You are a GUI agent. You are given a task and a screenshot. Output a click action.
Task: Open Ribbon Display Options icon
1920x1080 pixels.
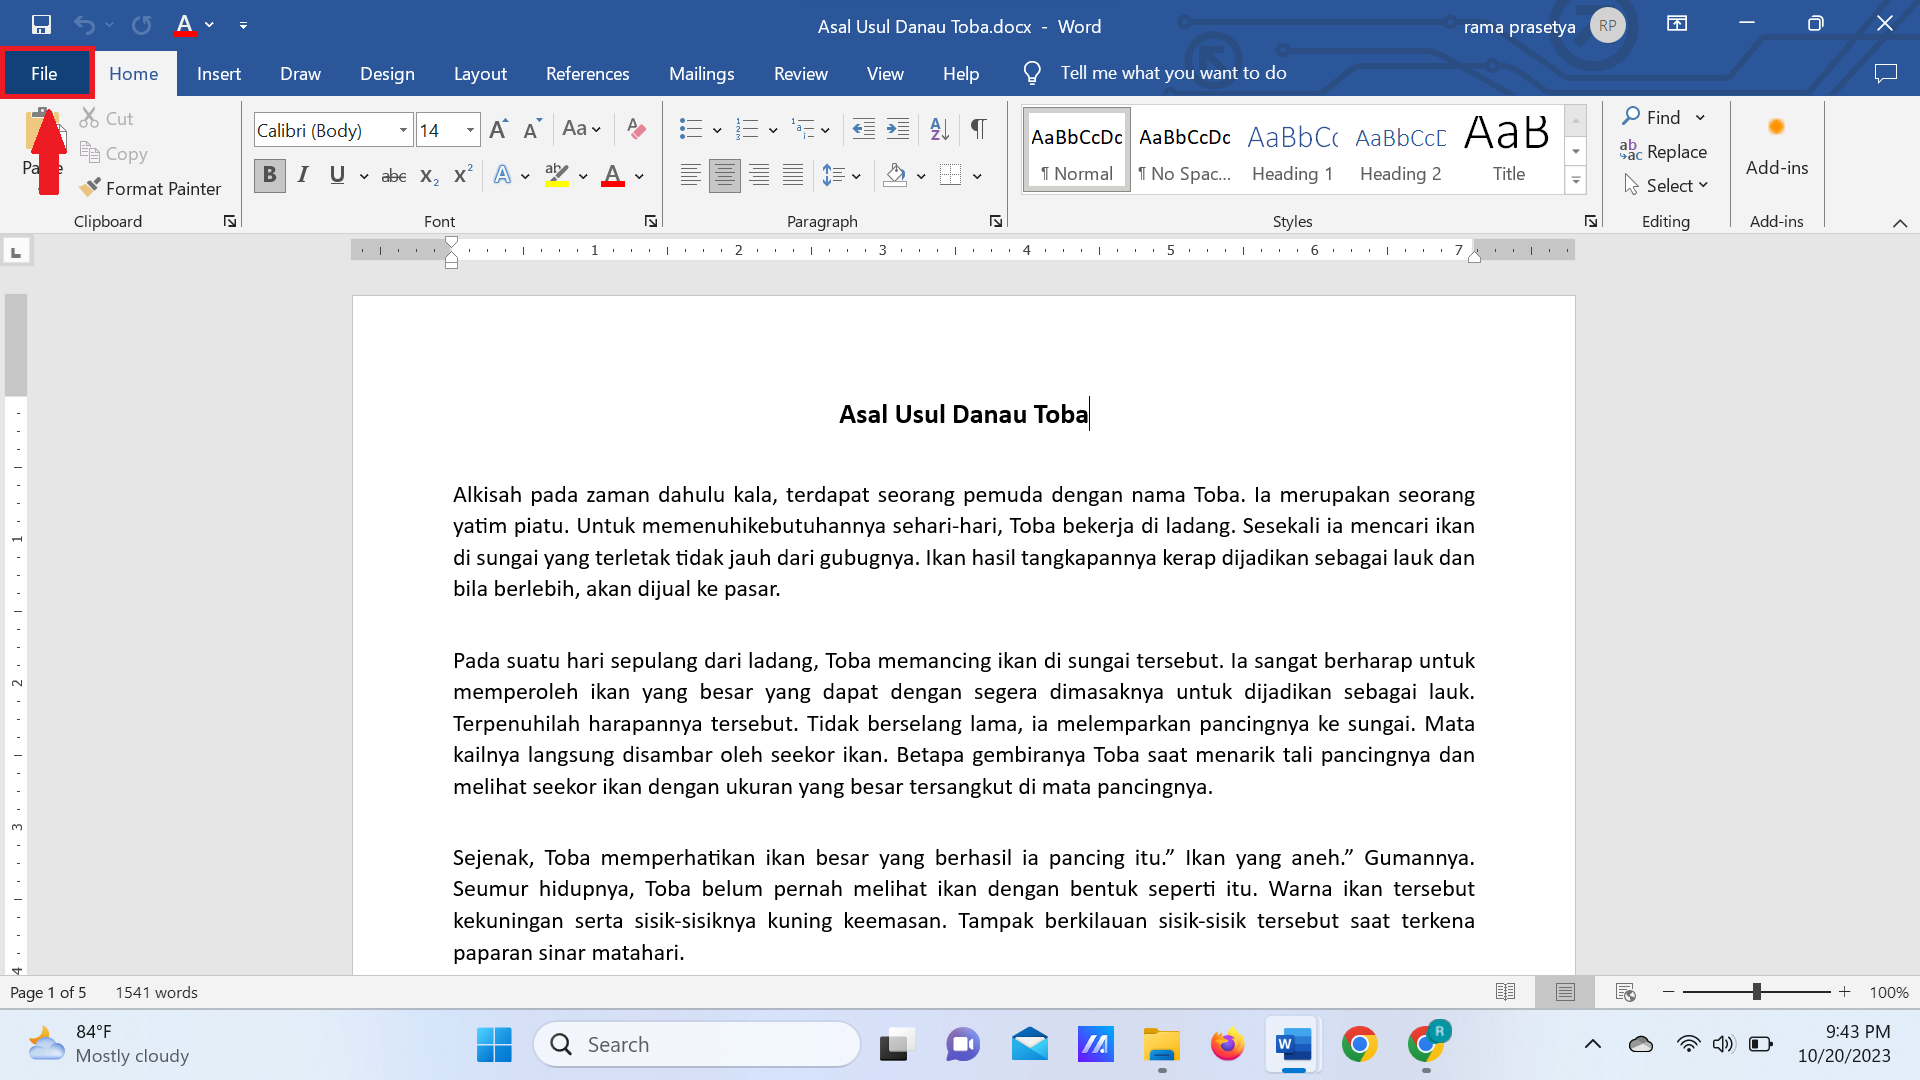[x=1677, y=24]
